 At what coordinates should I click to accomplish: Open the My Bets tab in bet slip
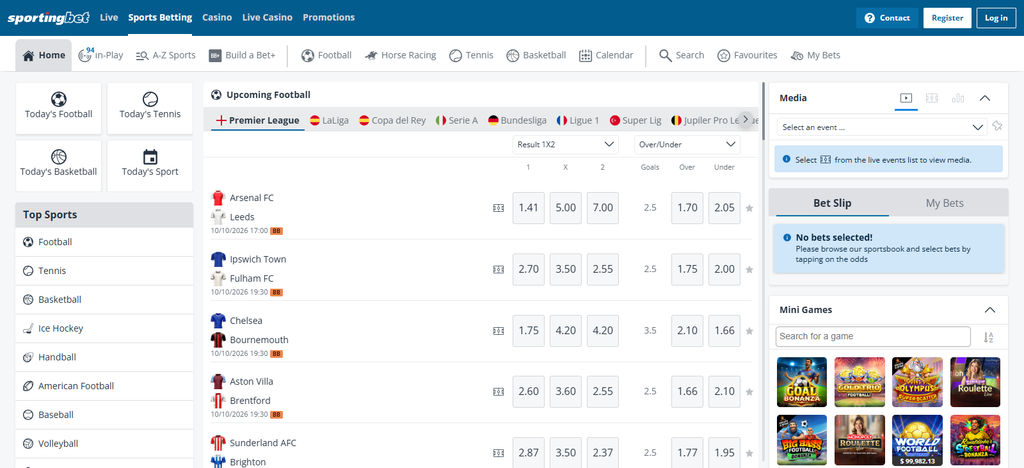pos(944,203)
